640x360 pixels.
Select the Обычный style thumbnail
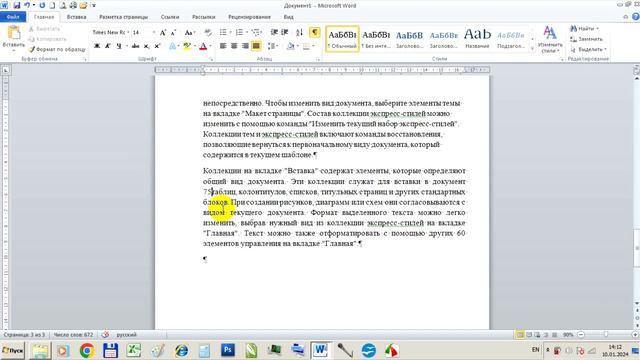click(342, 39)
